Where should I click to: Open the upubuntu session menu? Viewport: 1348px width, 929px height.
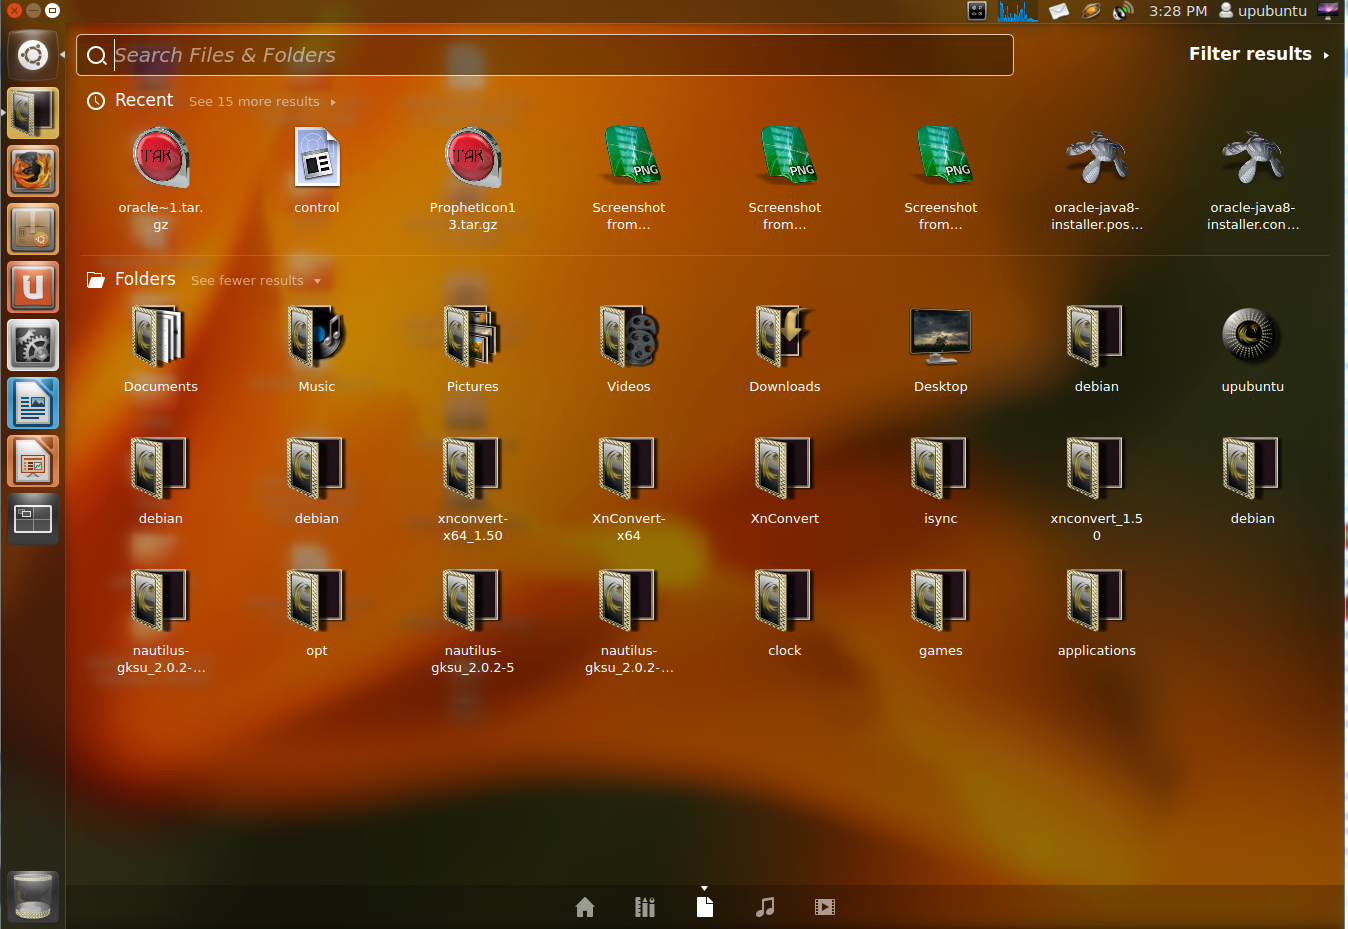(x=1263, y=11)
